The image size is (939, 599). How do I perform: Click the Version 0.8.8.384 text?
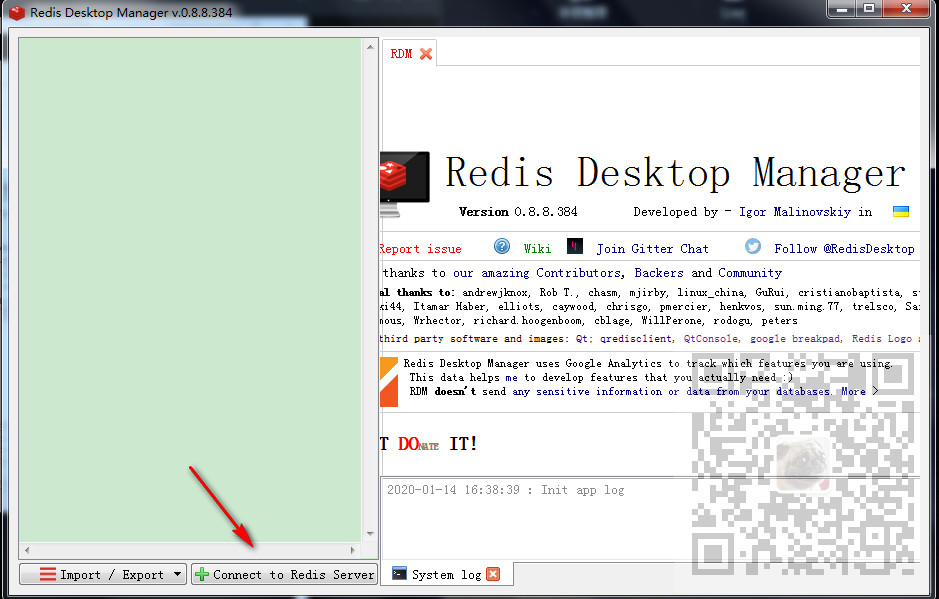click(518, 211)
